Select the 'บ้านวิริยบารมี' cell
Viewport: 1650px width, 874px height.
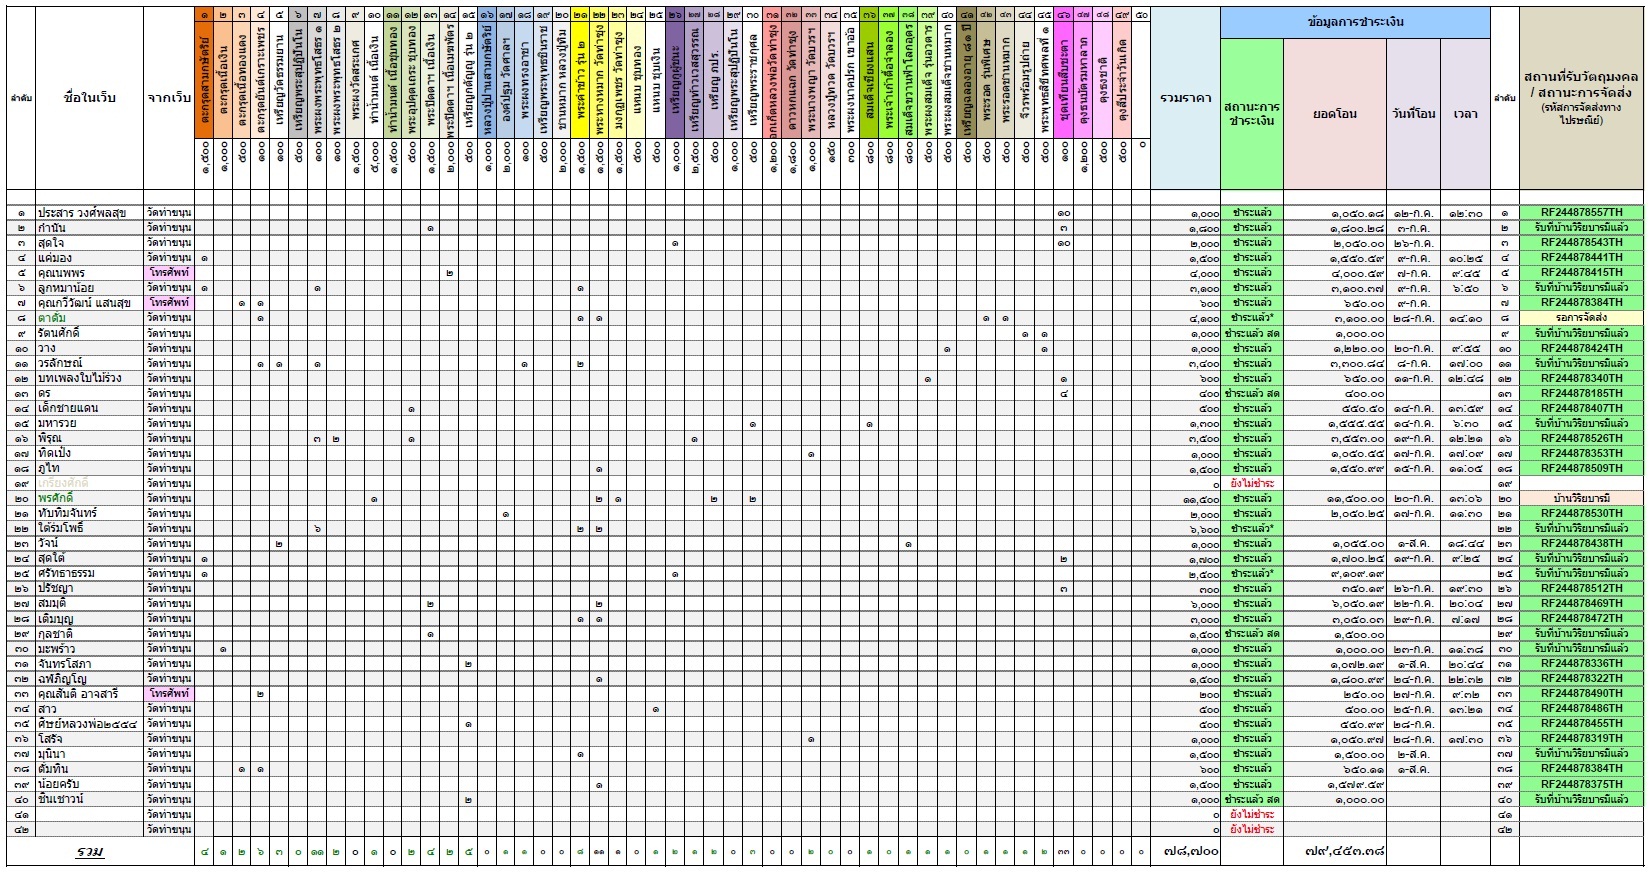pos(1581,498)
